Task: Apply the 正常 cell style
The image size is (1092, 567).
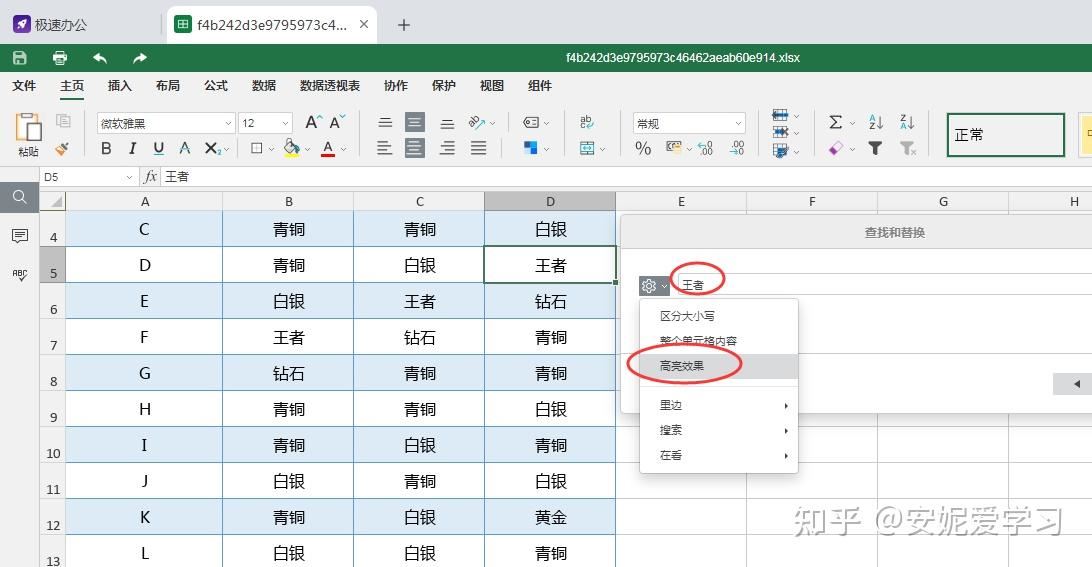Action: click(1006, 135)
